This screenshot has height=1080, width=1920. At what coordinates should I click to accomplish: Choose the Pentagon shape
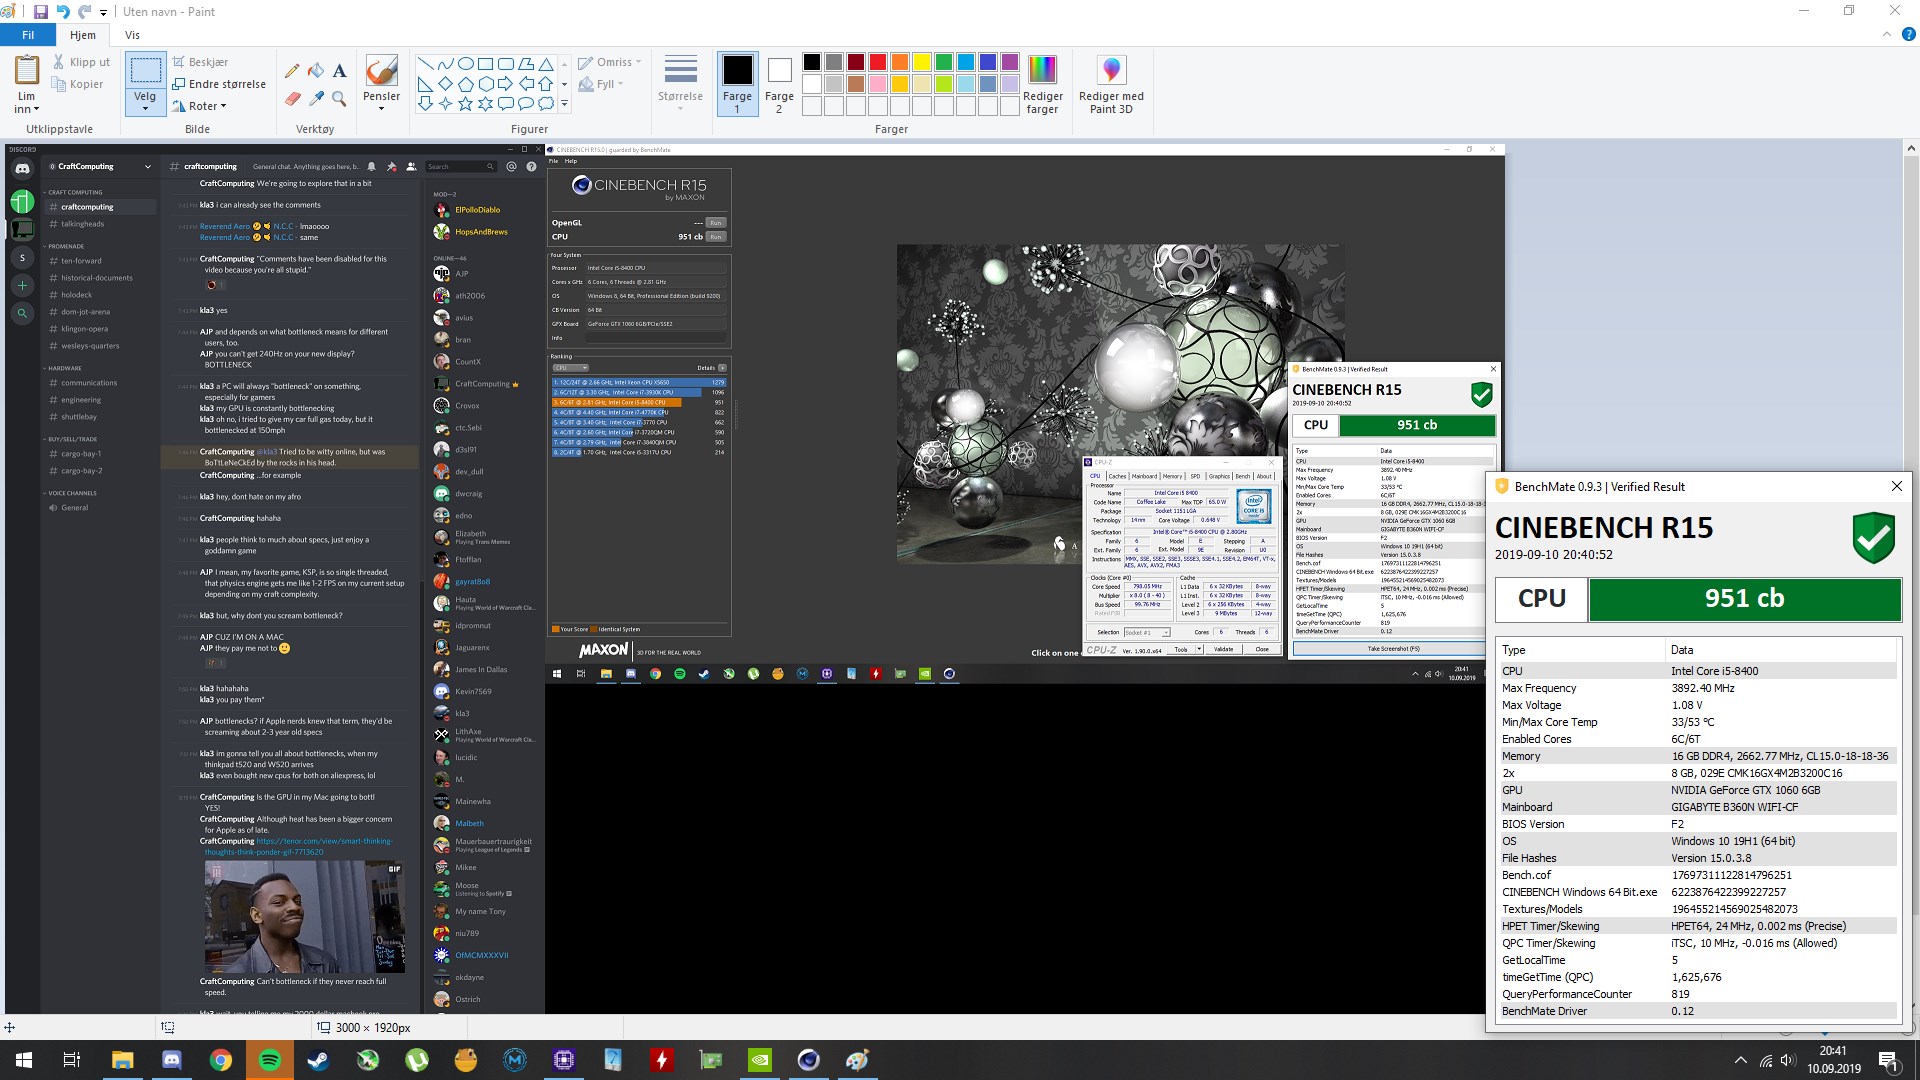pos(465,84)
